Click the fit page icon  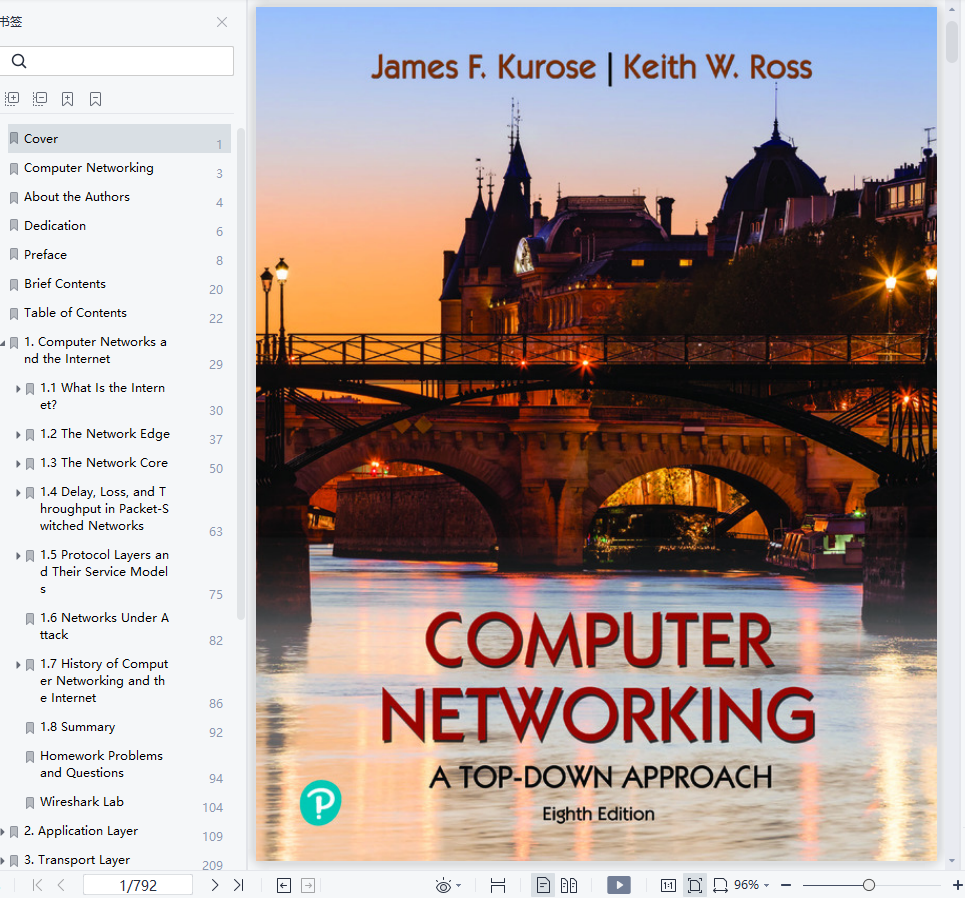(x=695, y=885)
